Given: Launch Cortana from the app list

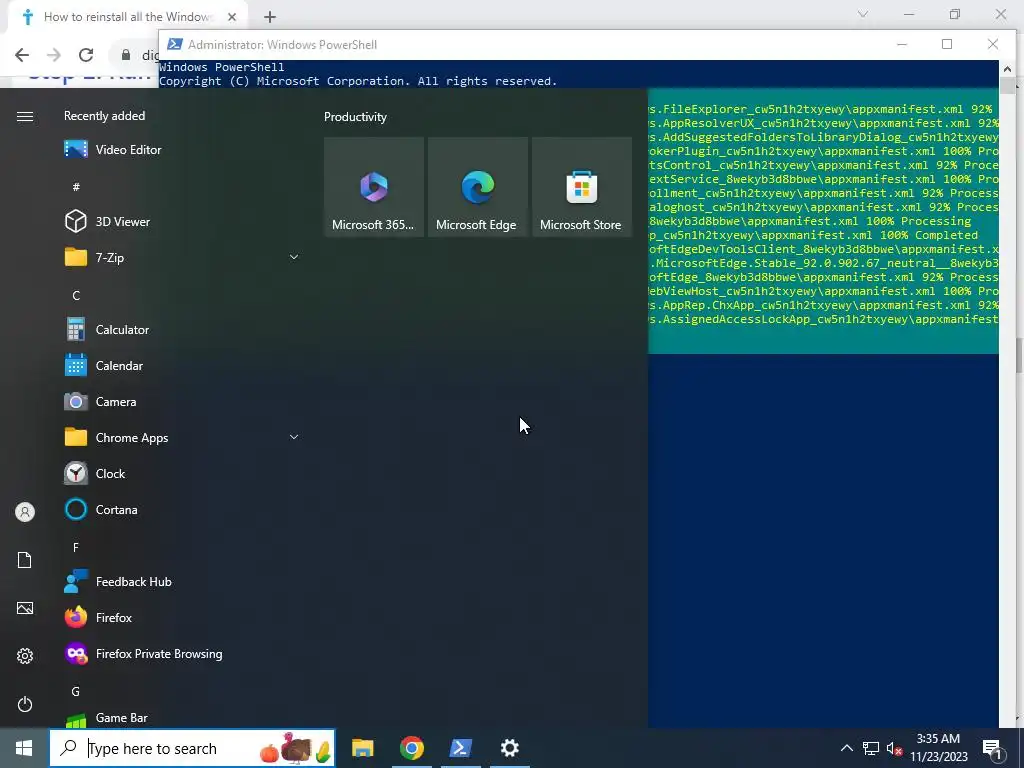Looking at the screenshot, I should 181,509.
